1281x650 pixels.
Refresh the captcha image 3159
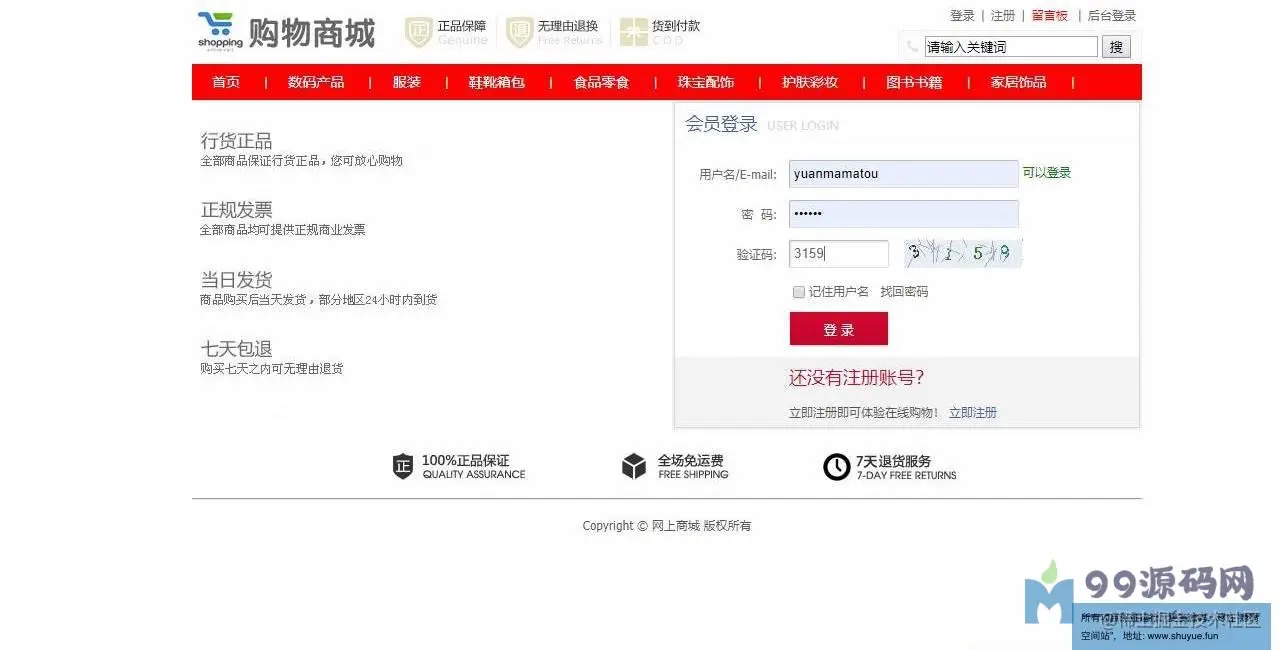963,253
